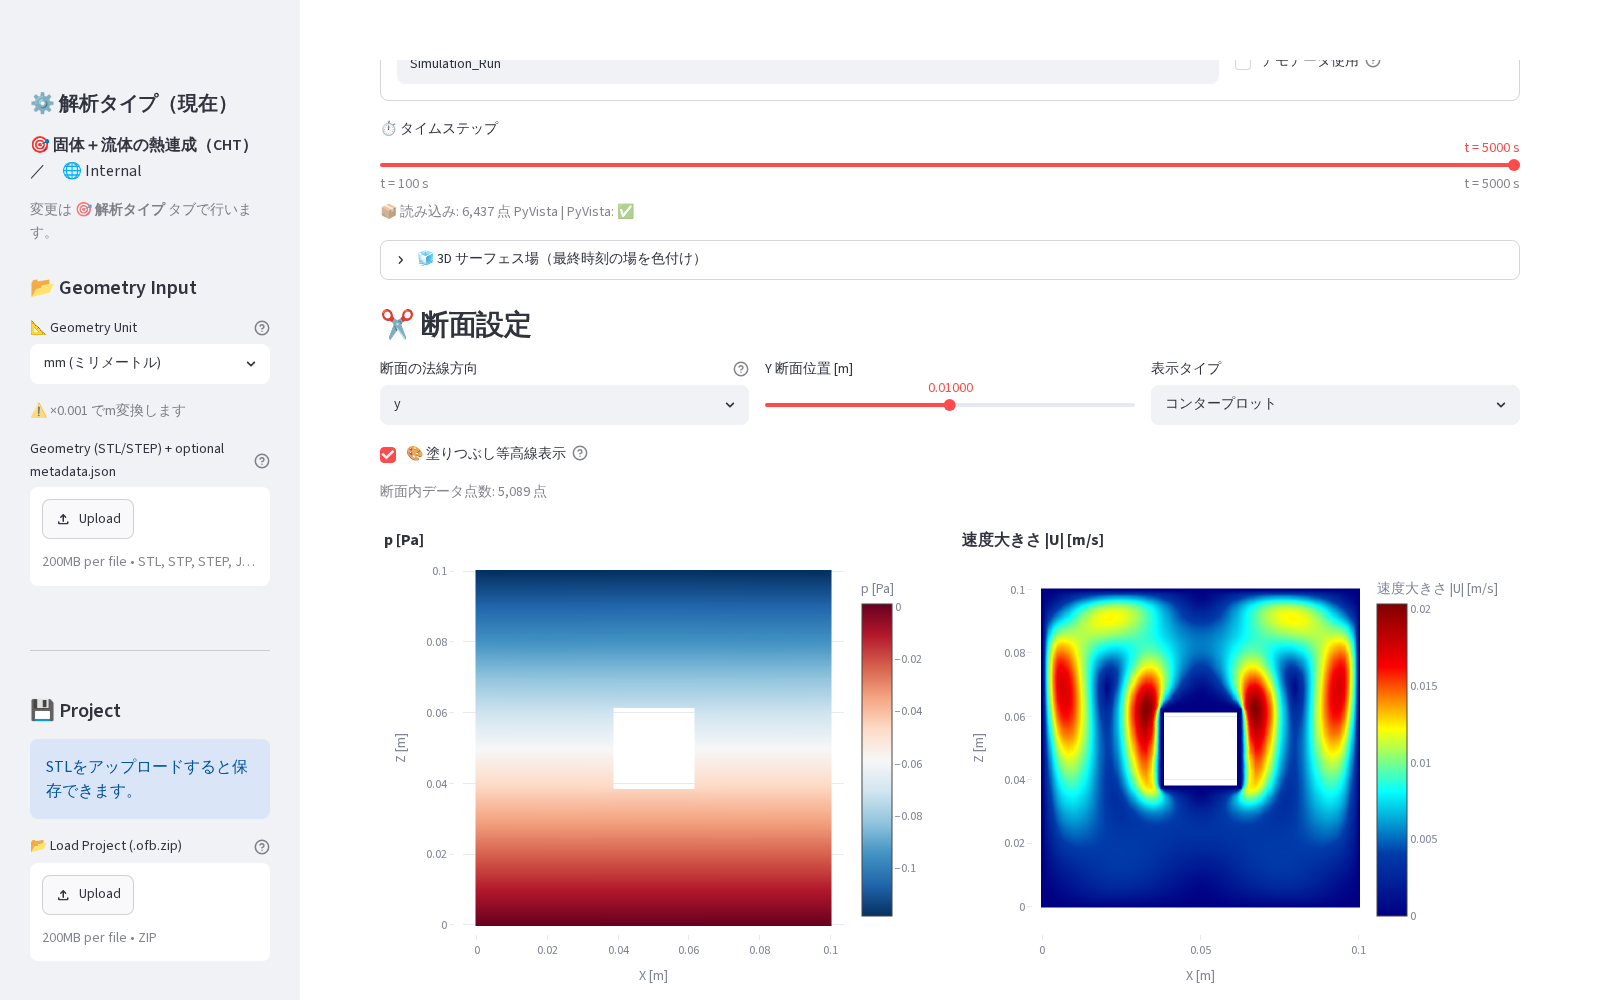Click the target icon beside 固体＋流体の熱連成
Viewport: 1600px width, 1000px height.
coord(40,145)
